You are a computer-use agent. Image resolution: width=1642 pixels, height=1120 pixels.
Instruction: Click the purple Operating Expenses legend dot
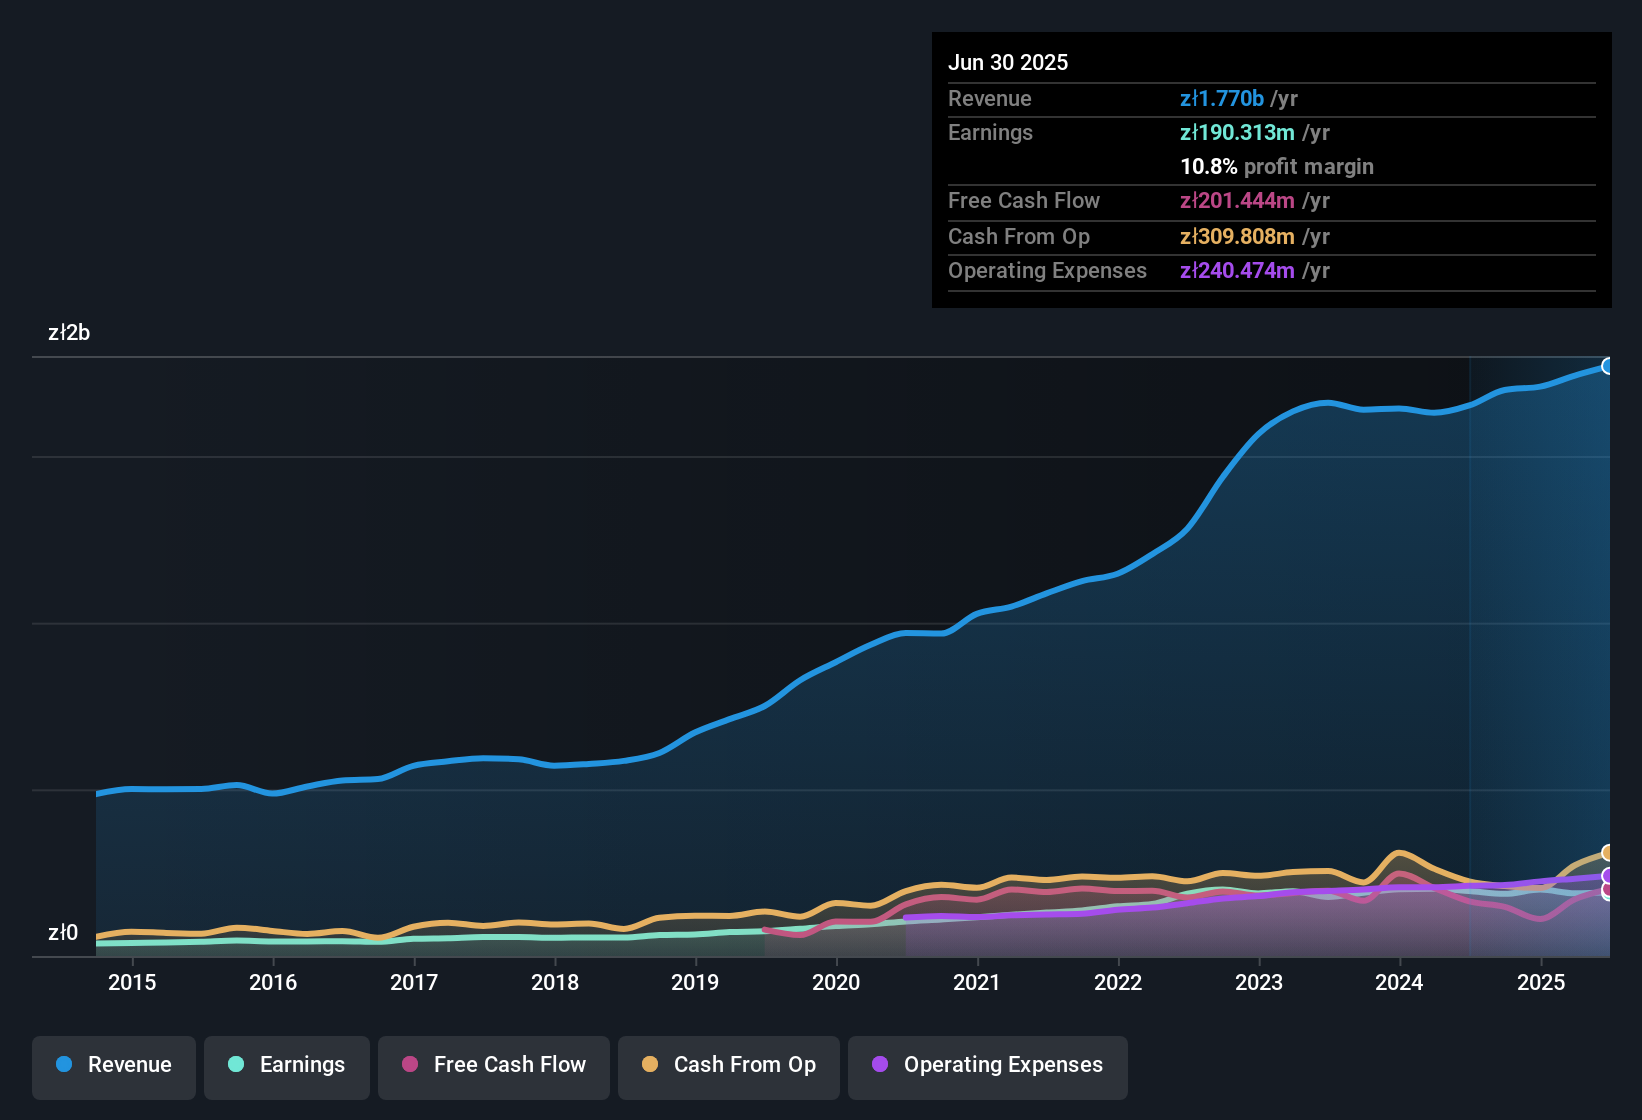879,1065
